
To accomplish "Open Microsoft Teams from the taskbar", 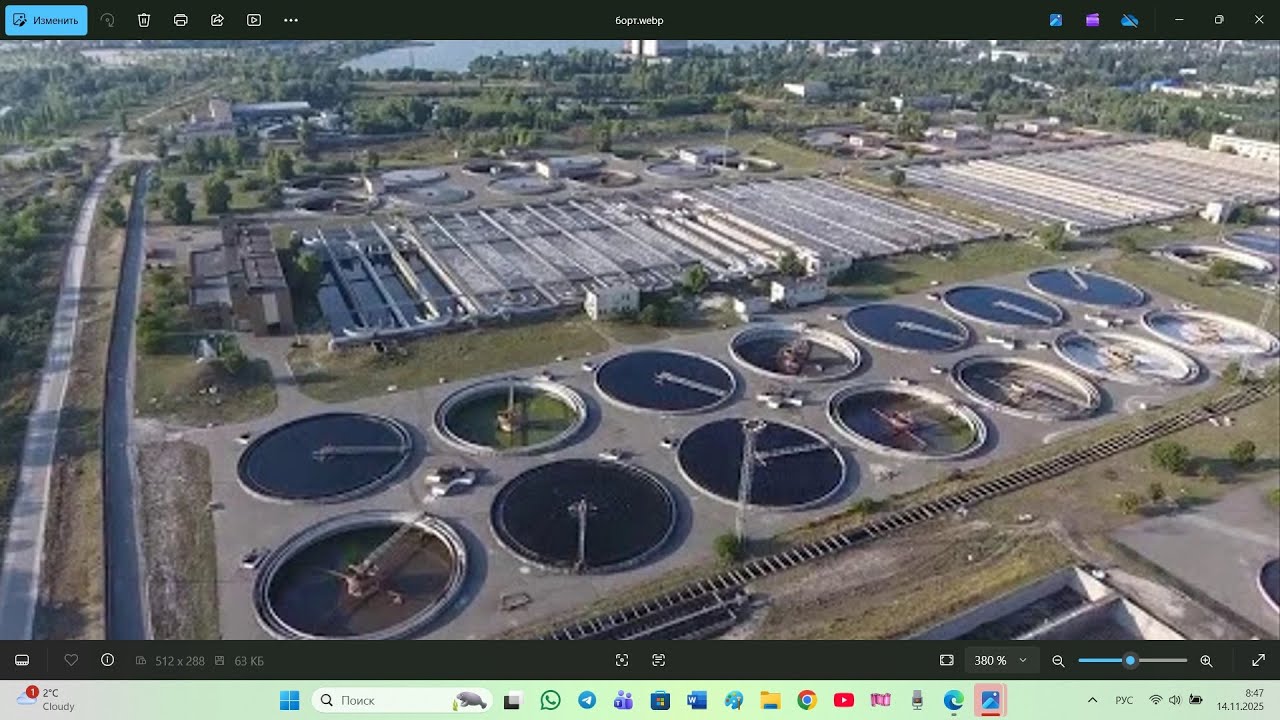I will (624, 700).
